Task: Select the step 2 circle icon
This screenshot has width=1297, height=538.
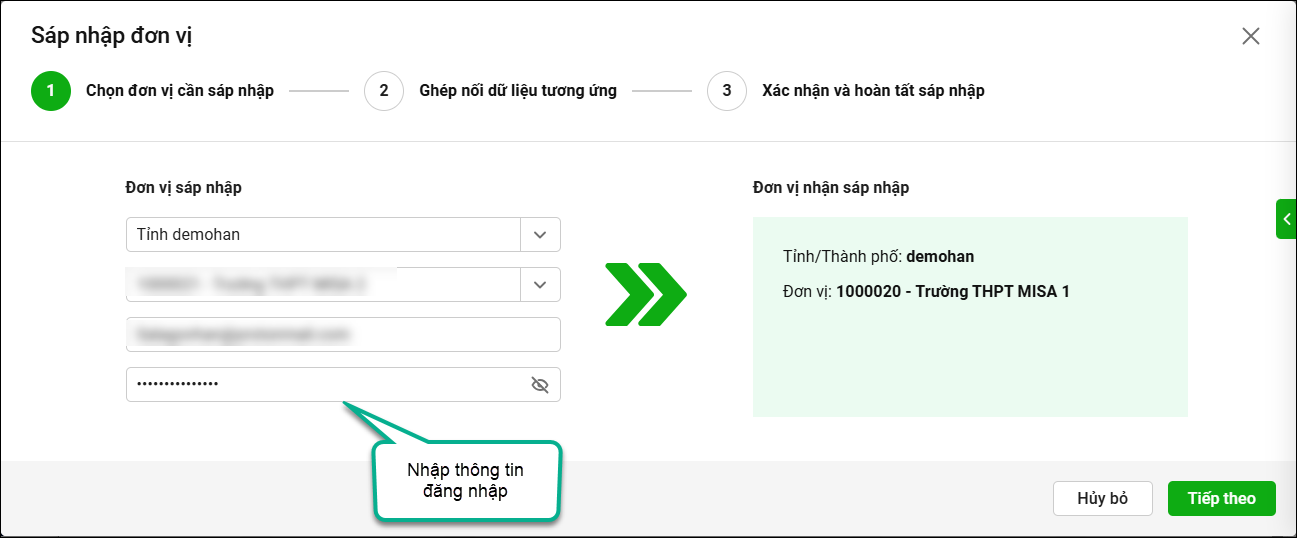Action: click(x=384, y=91)
